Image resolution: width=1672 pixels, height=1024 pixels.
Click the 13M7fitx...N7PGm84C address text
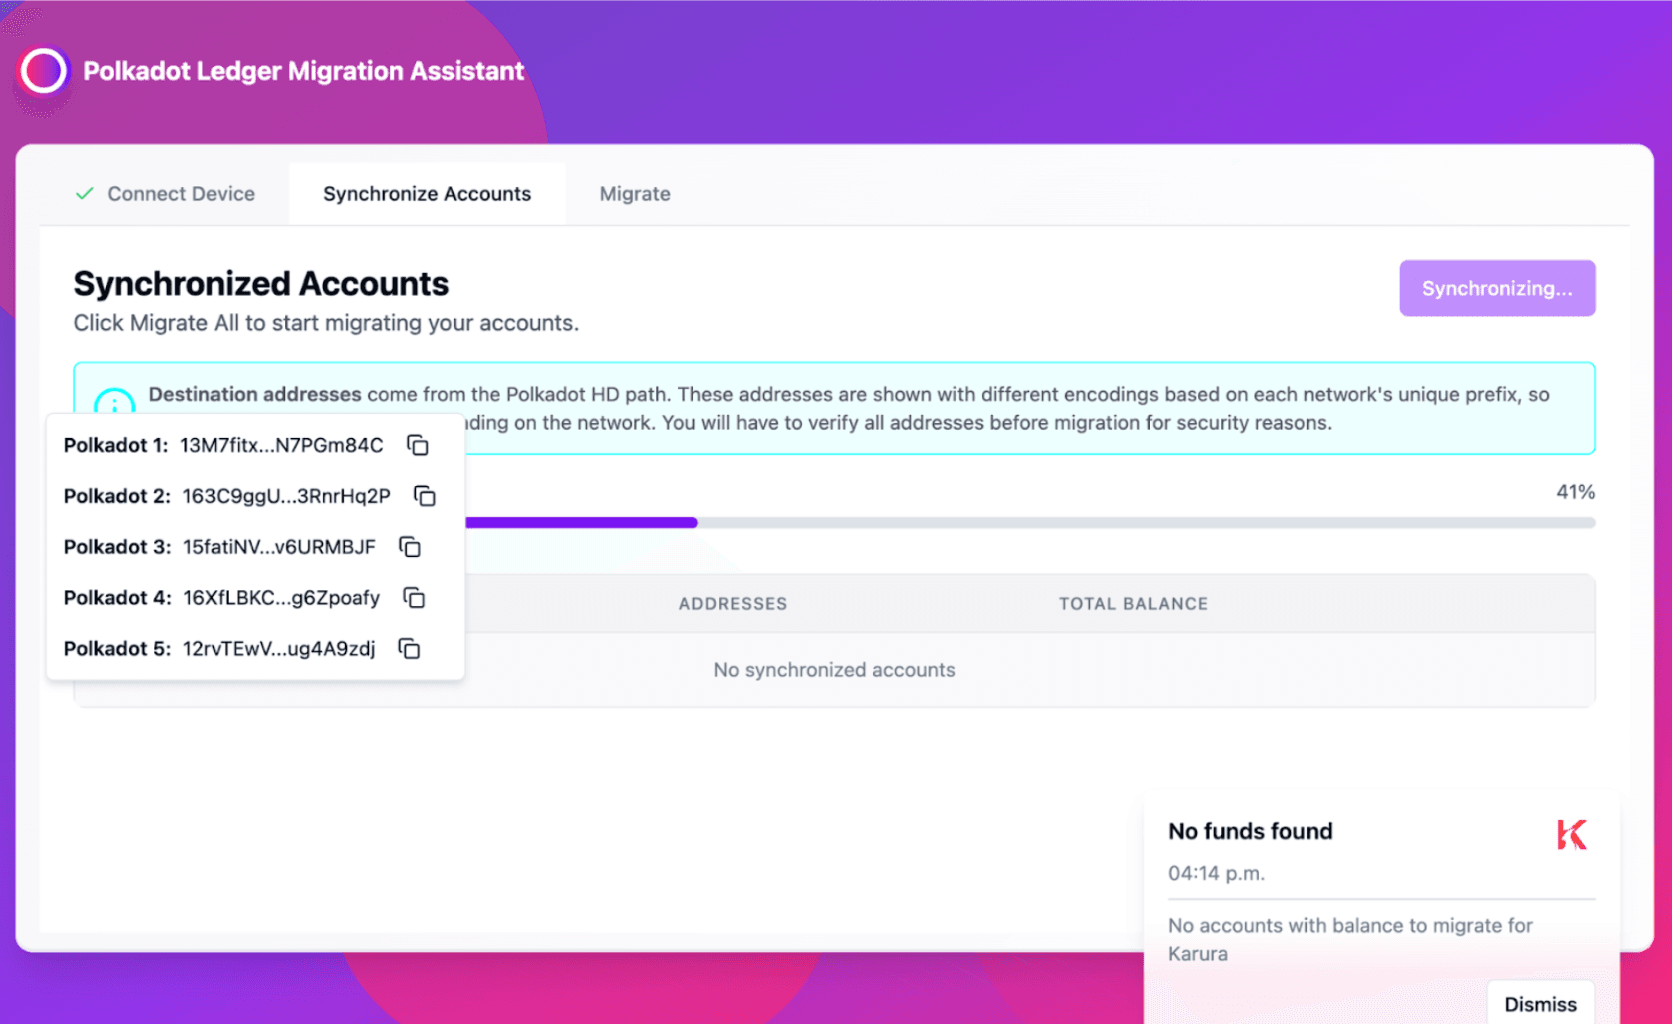[x=281, y=445]
